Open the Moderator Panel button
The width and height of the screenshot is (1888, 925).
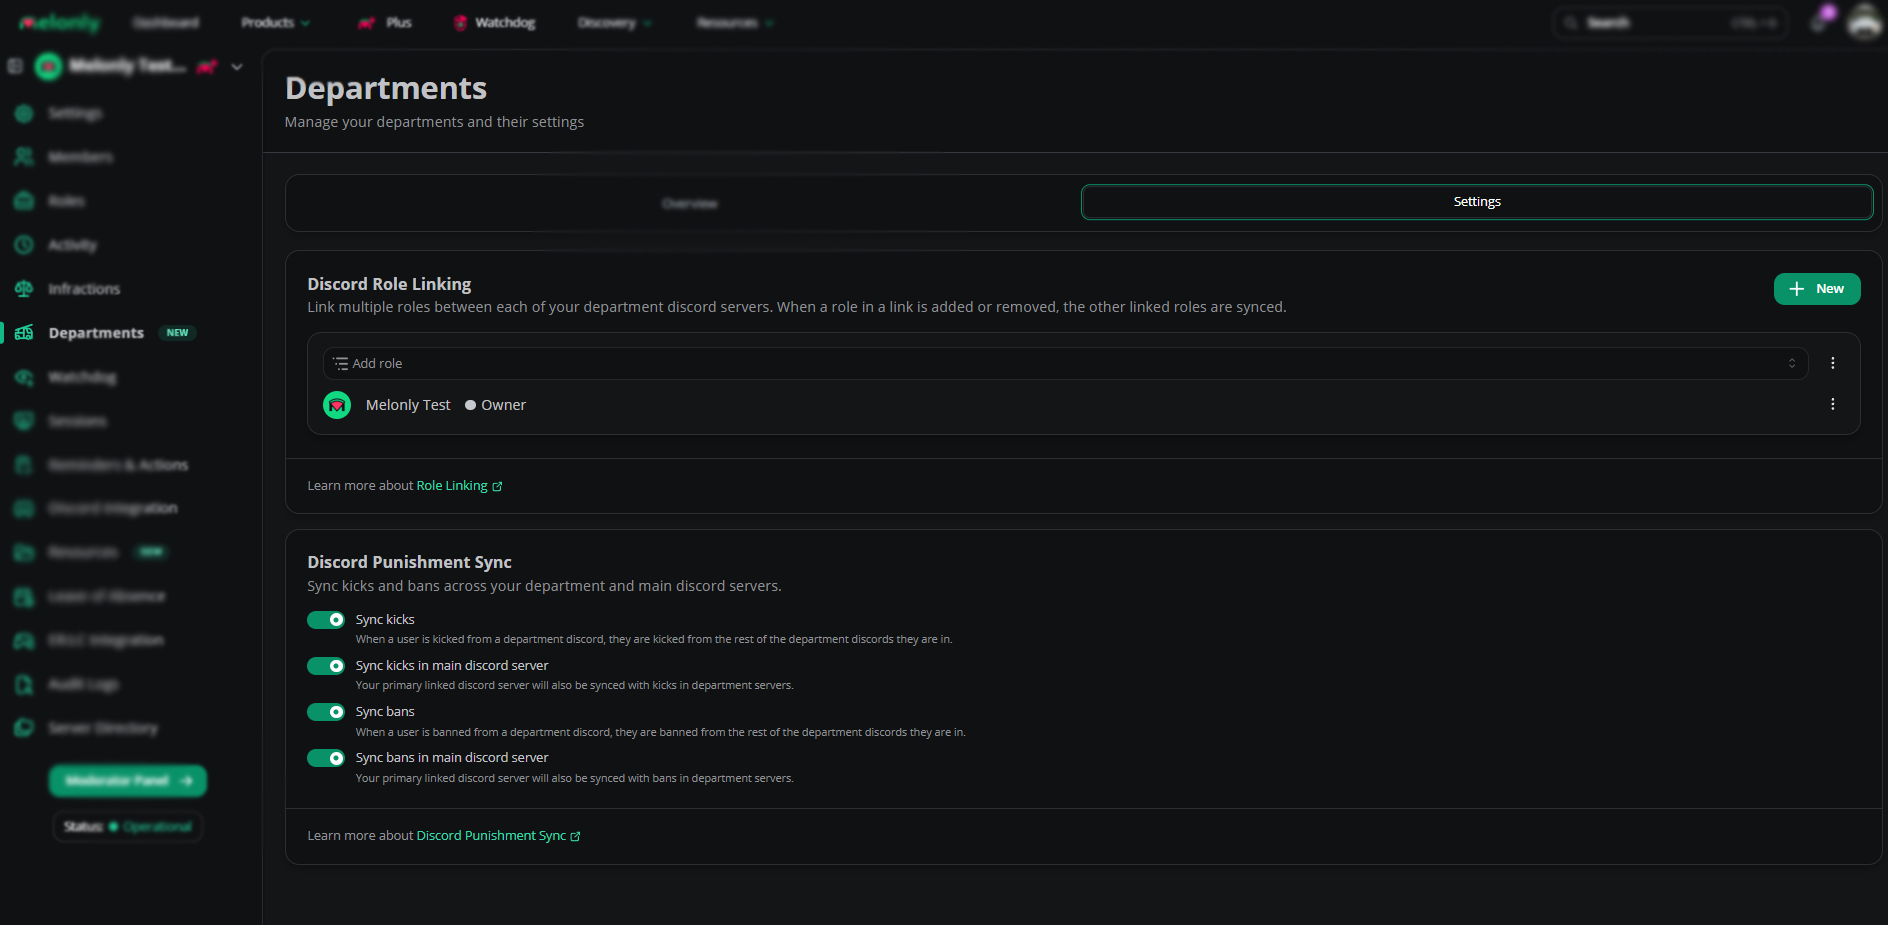(128, 781)
